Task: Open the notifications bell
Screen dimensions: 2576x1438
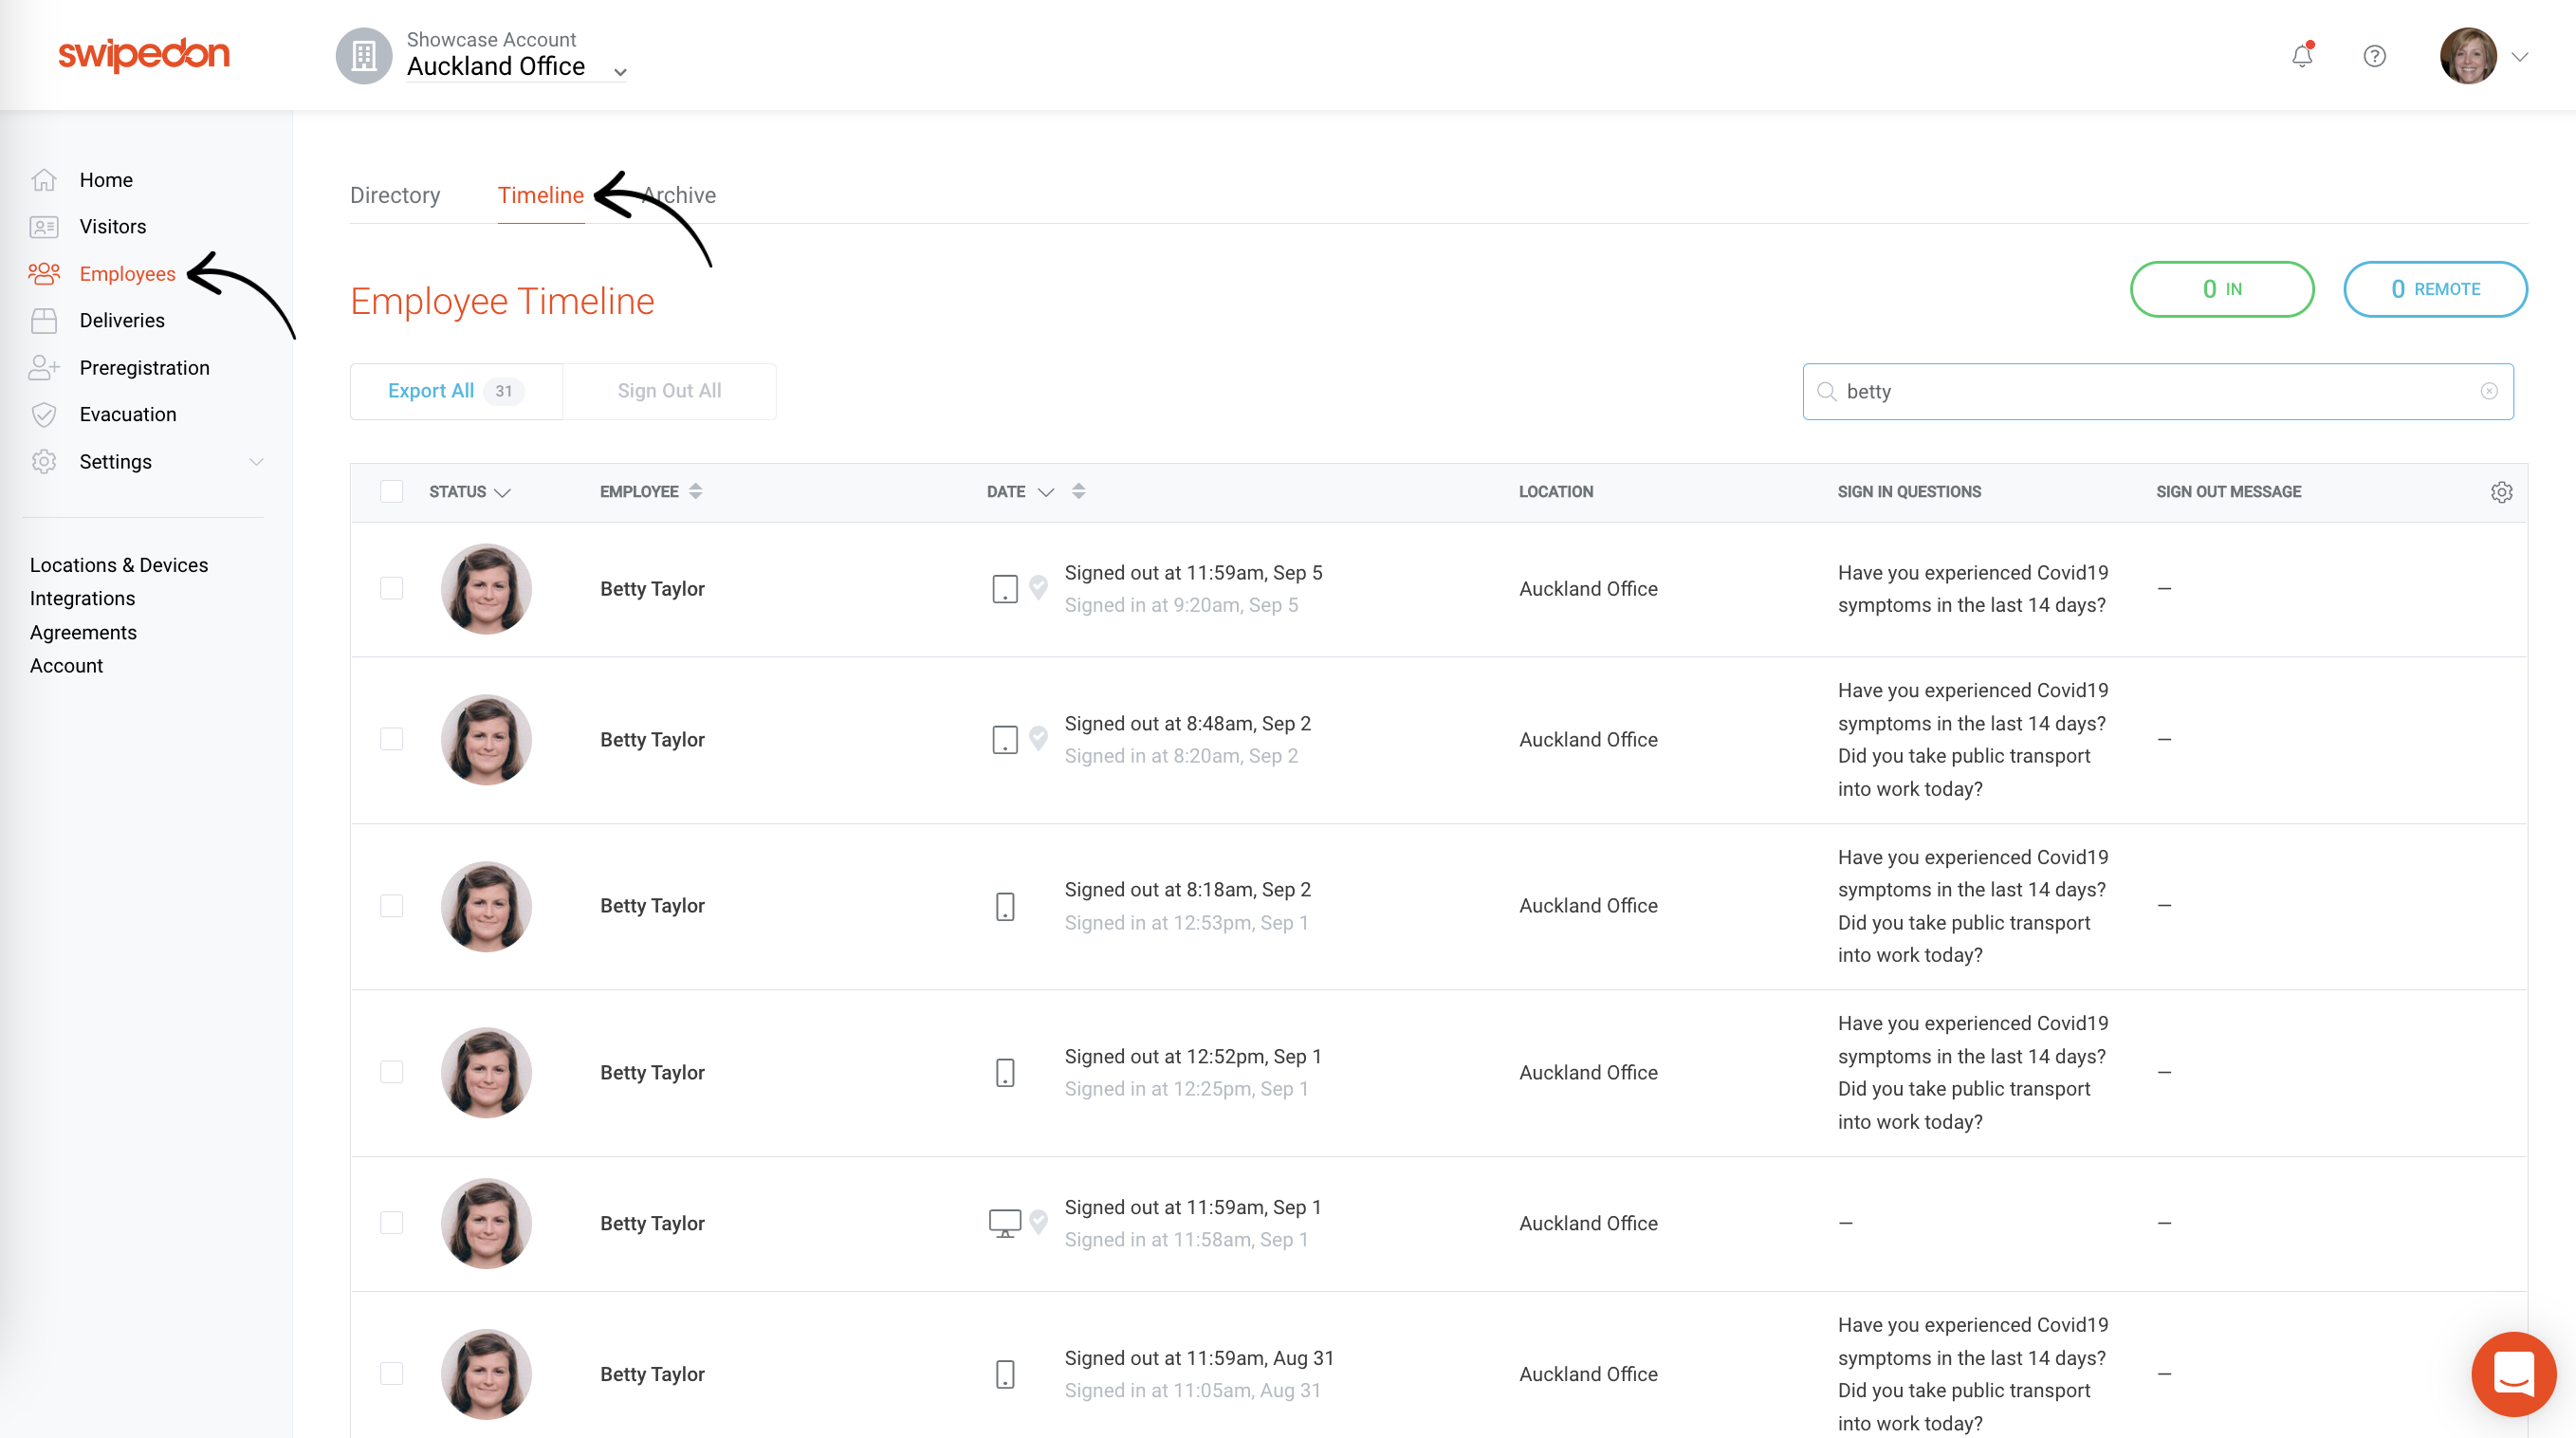Action: pos(2302,56)
